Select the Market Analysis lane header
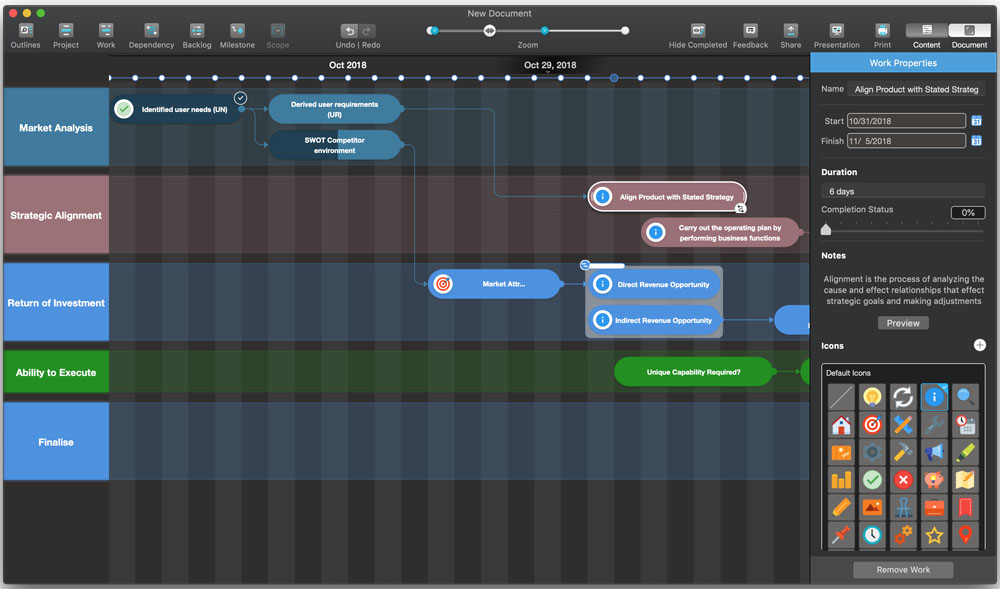Image resolution: width=1000 pixels, height=589 pixels. point(56,127)
